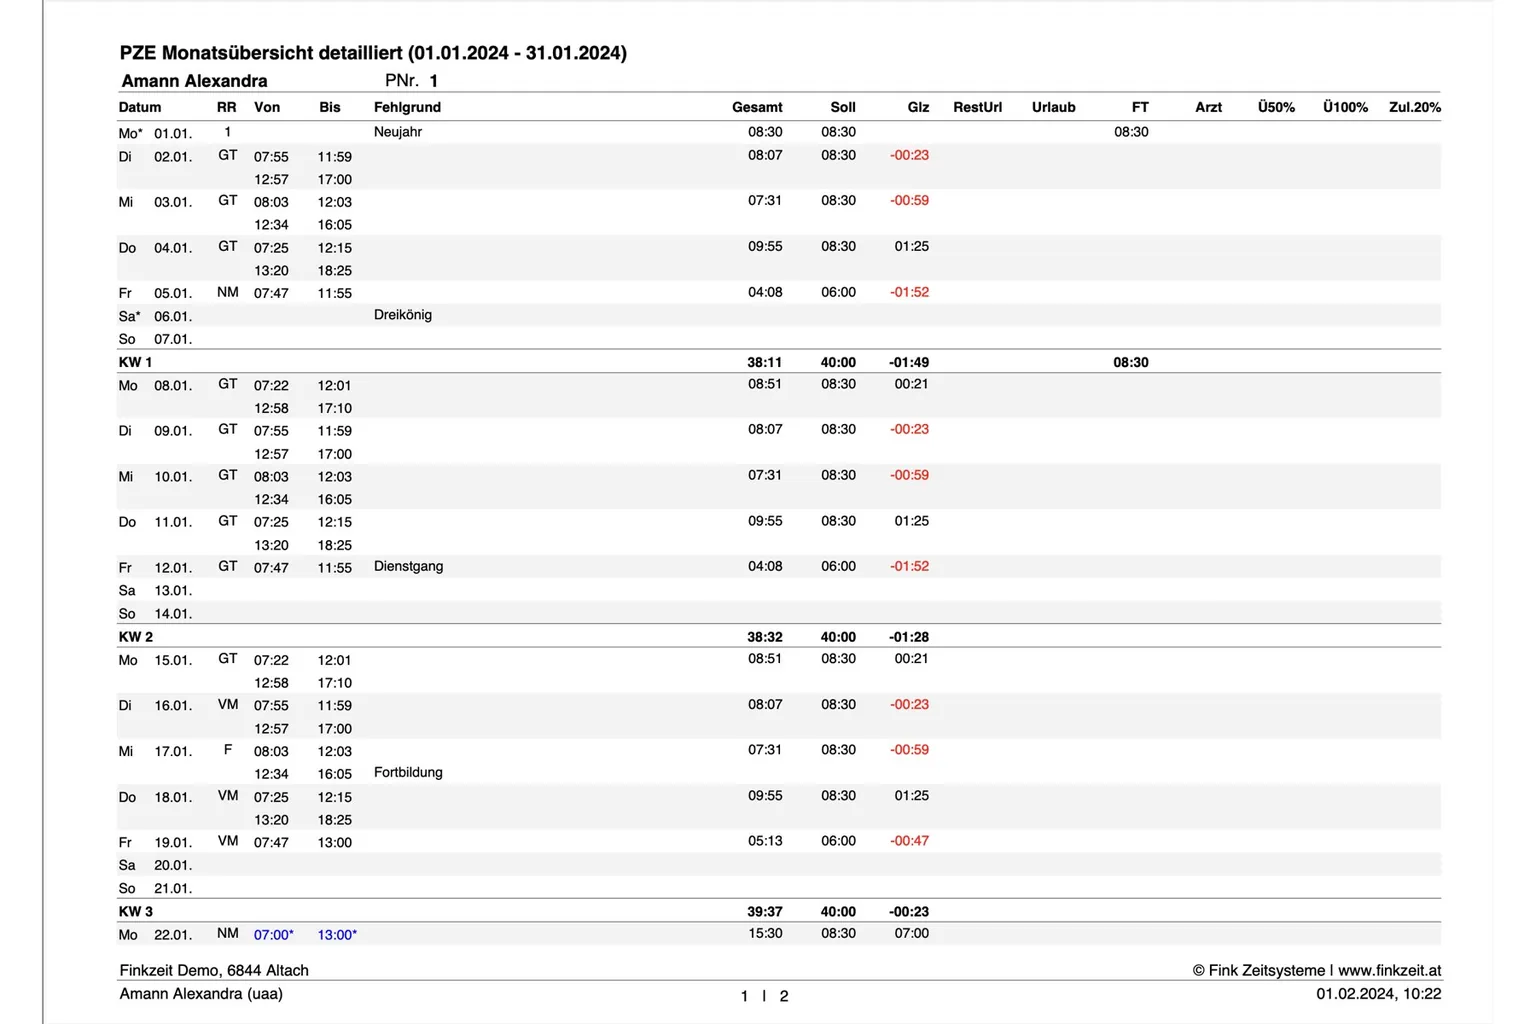Click Bis time 13:00 on 19.01.

[x=334, y=843]
